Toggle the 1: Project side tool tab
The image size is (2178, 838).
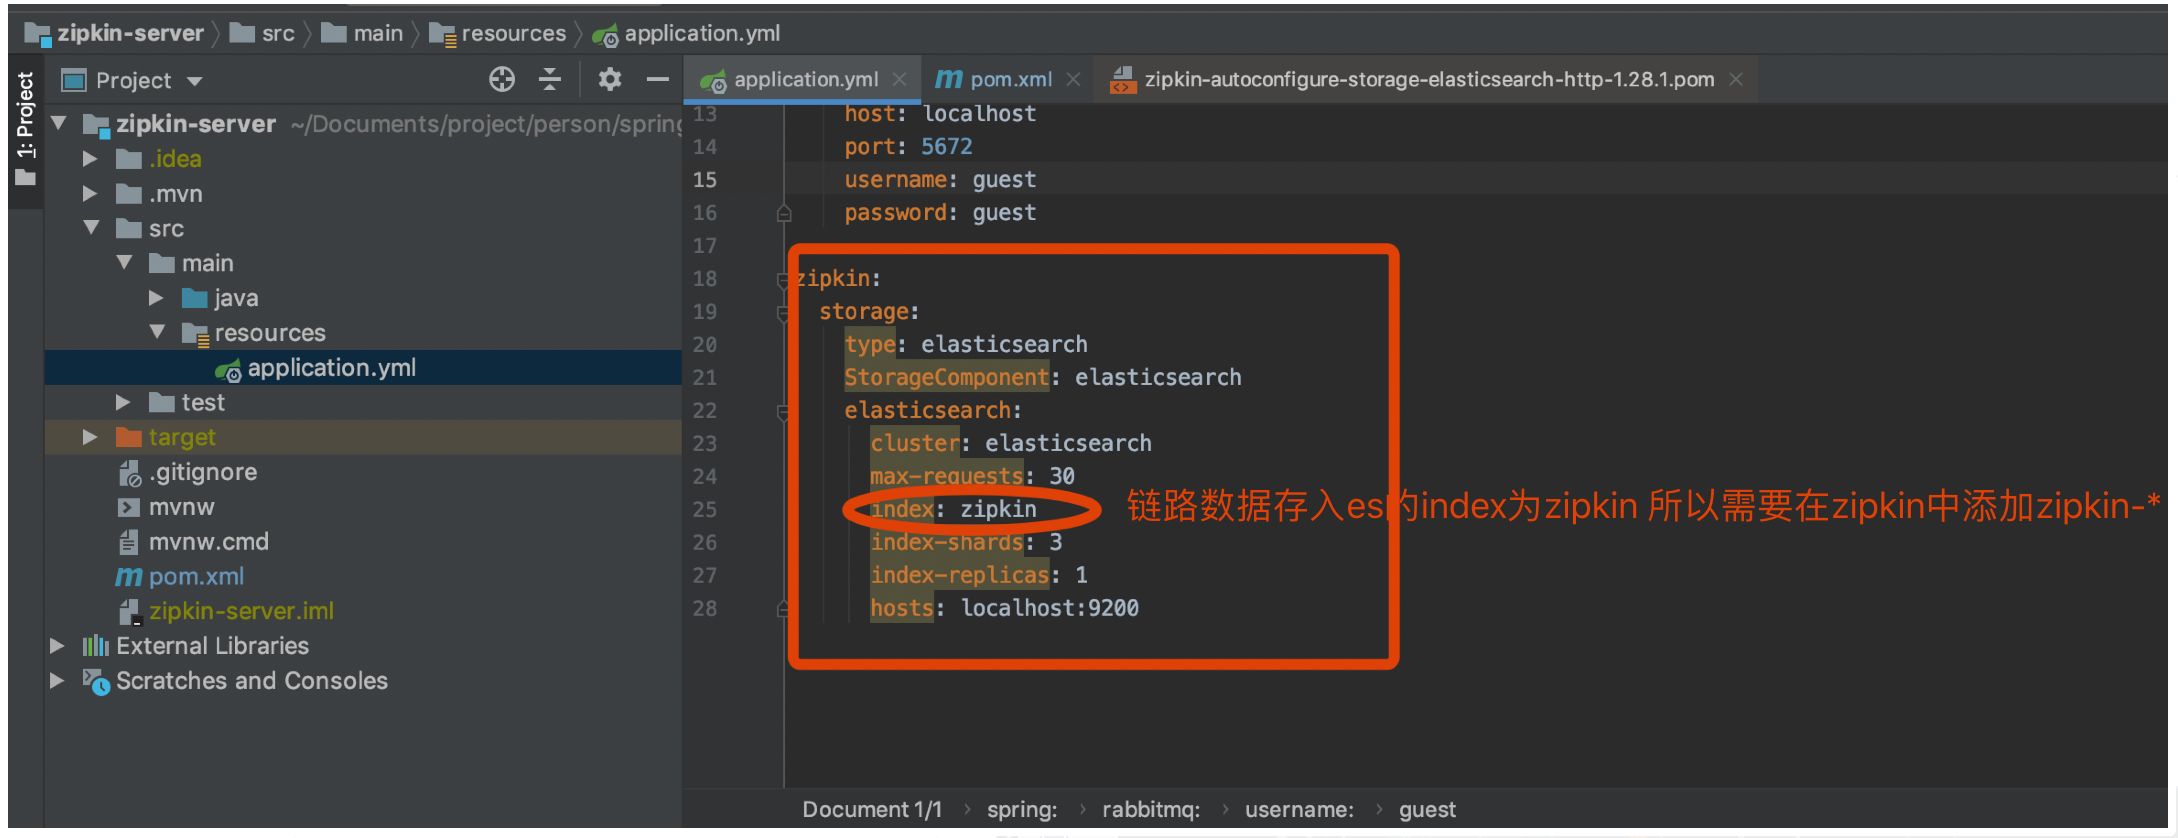tap(25, 128)
